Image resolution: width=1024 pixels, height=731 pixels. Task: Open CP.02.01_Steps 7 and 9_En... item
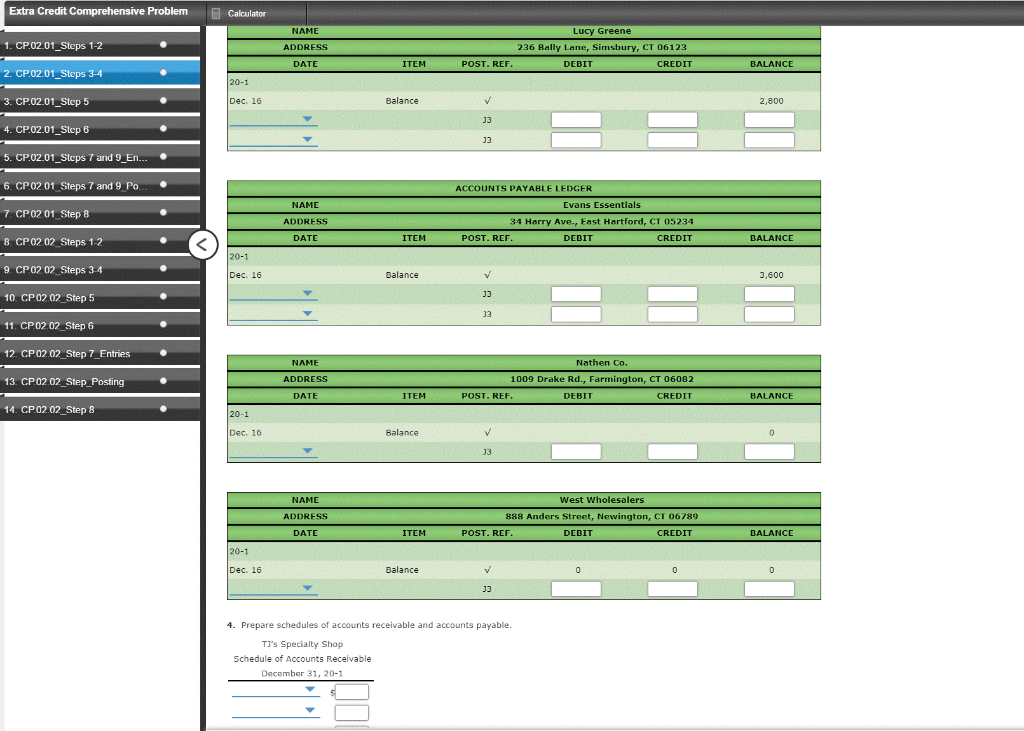pyautogui.click(x=100, y=158)
